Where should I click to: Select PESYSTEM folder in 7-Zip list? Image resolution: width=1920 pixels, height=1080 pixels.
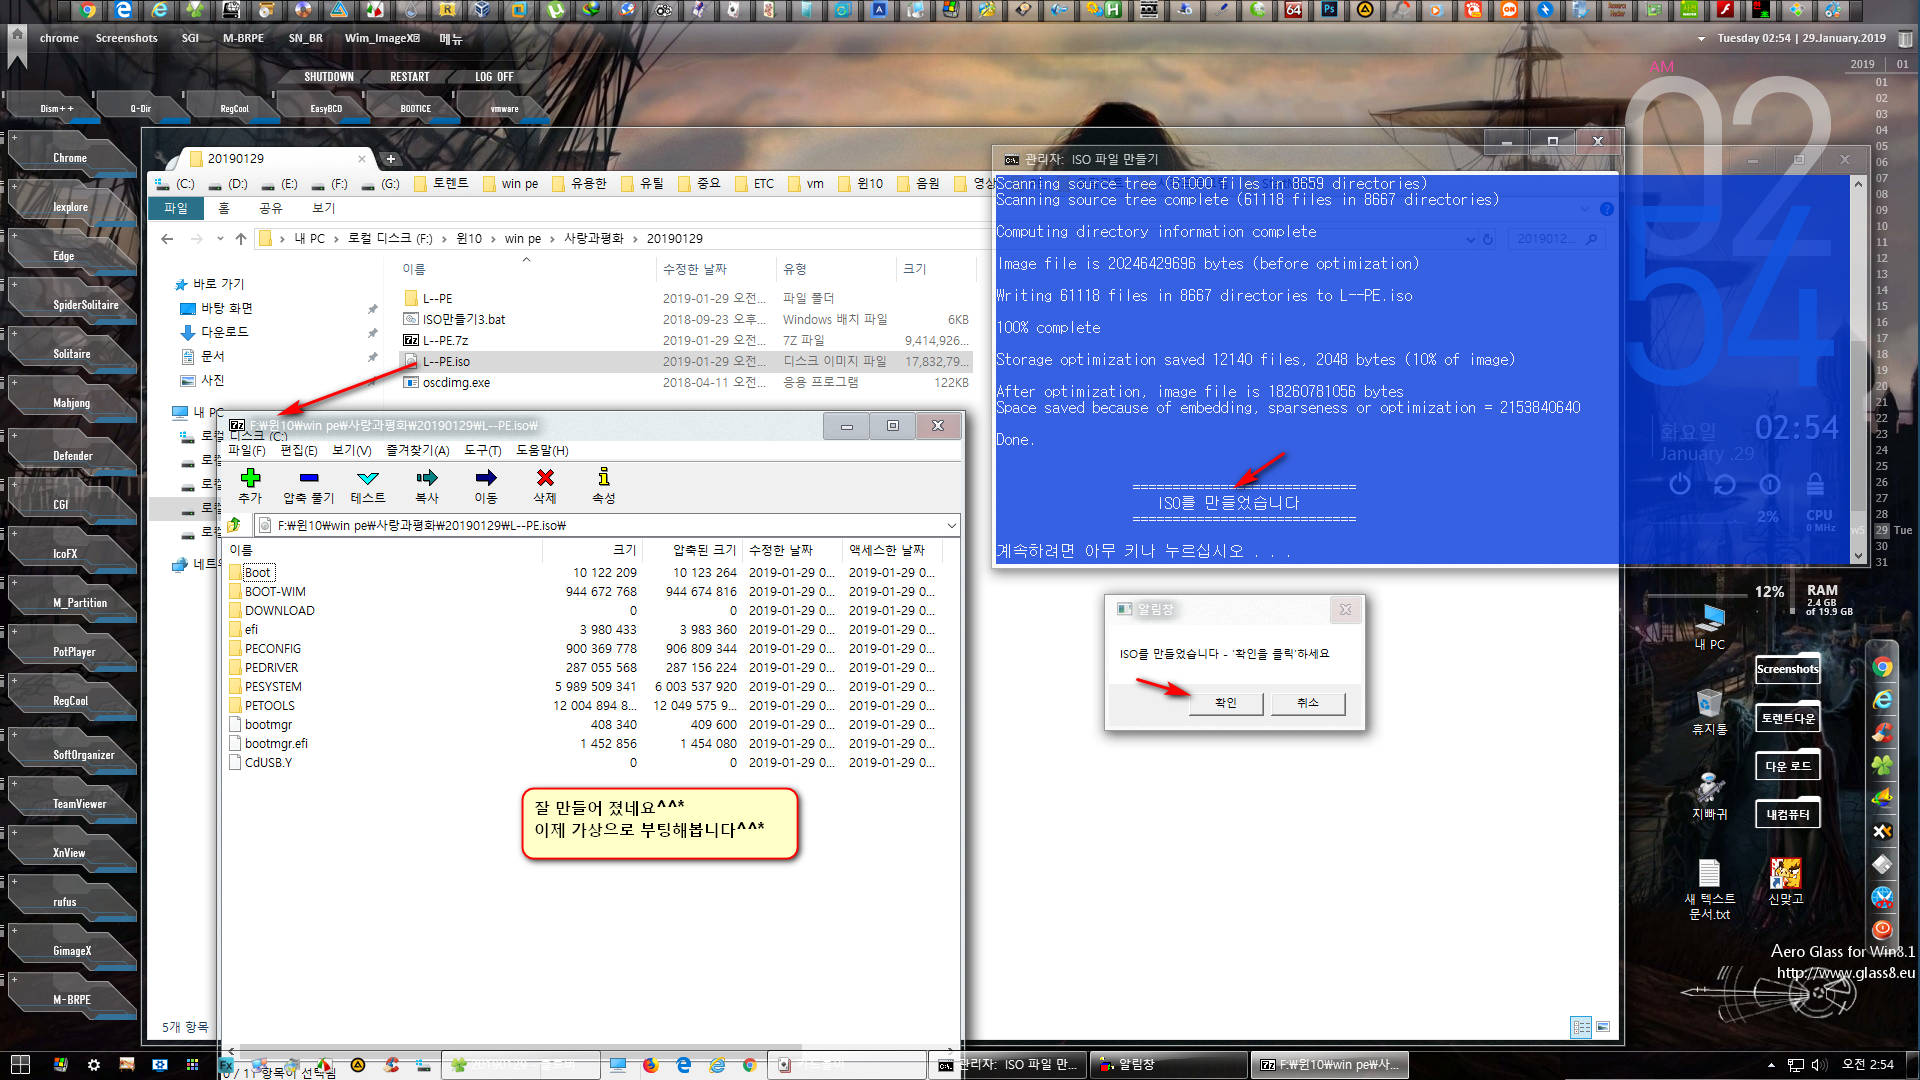[273, 687]
